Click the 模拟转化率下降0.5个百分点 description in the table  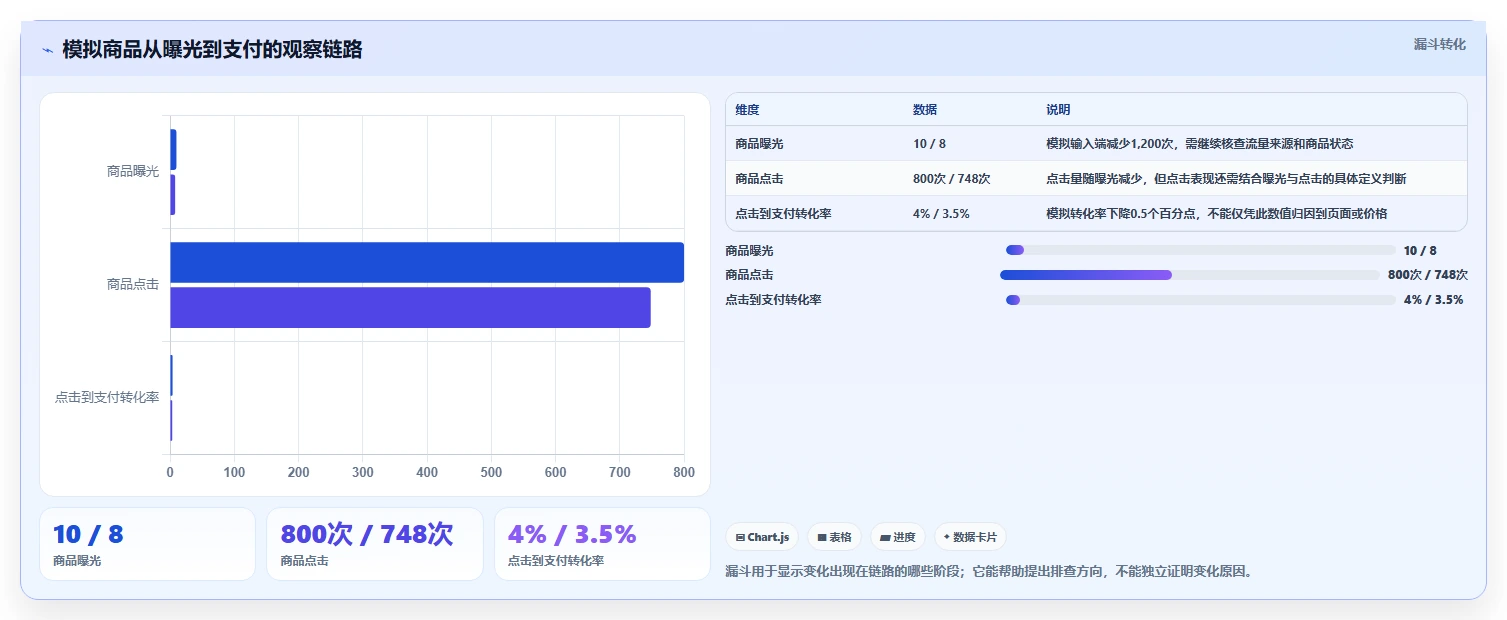1217,214
